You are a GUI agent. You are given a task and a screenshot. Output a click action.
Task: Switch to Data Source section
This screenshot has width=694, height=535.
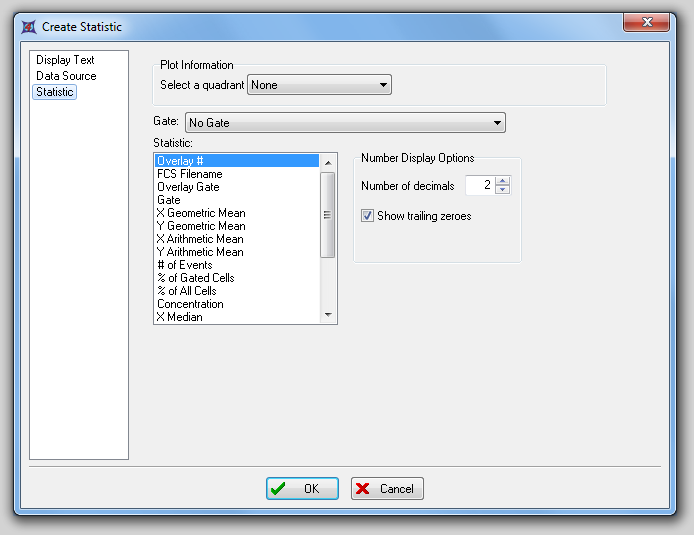[66, 76]
